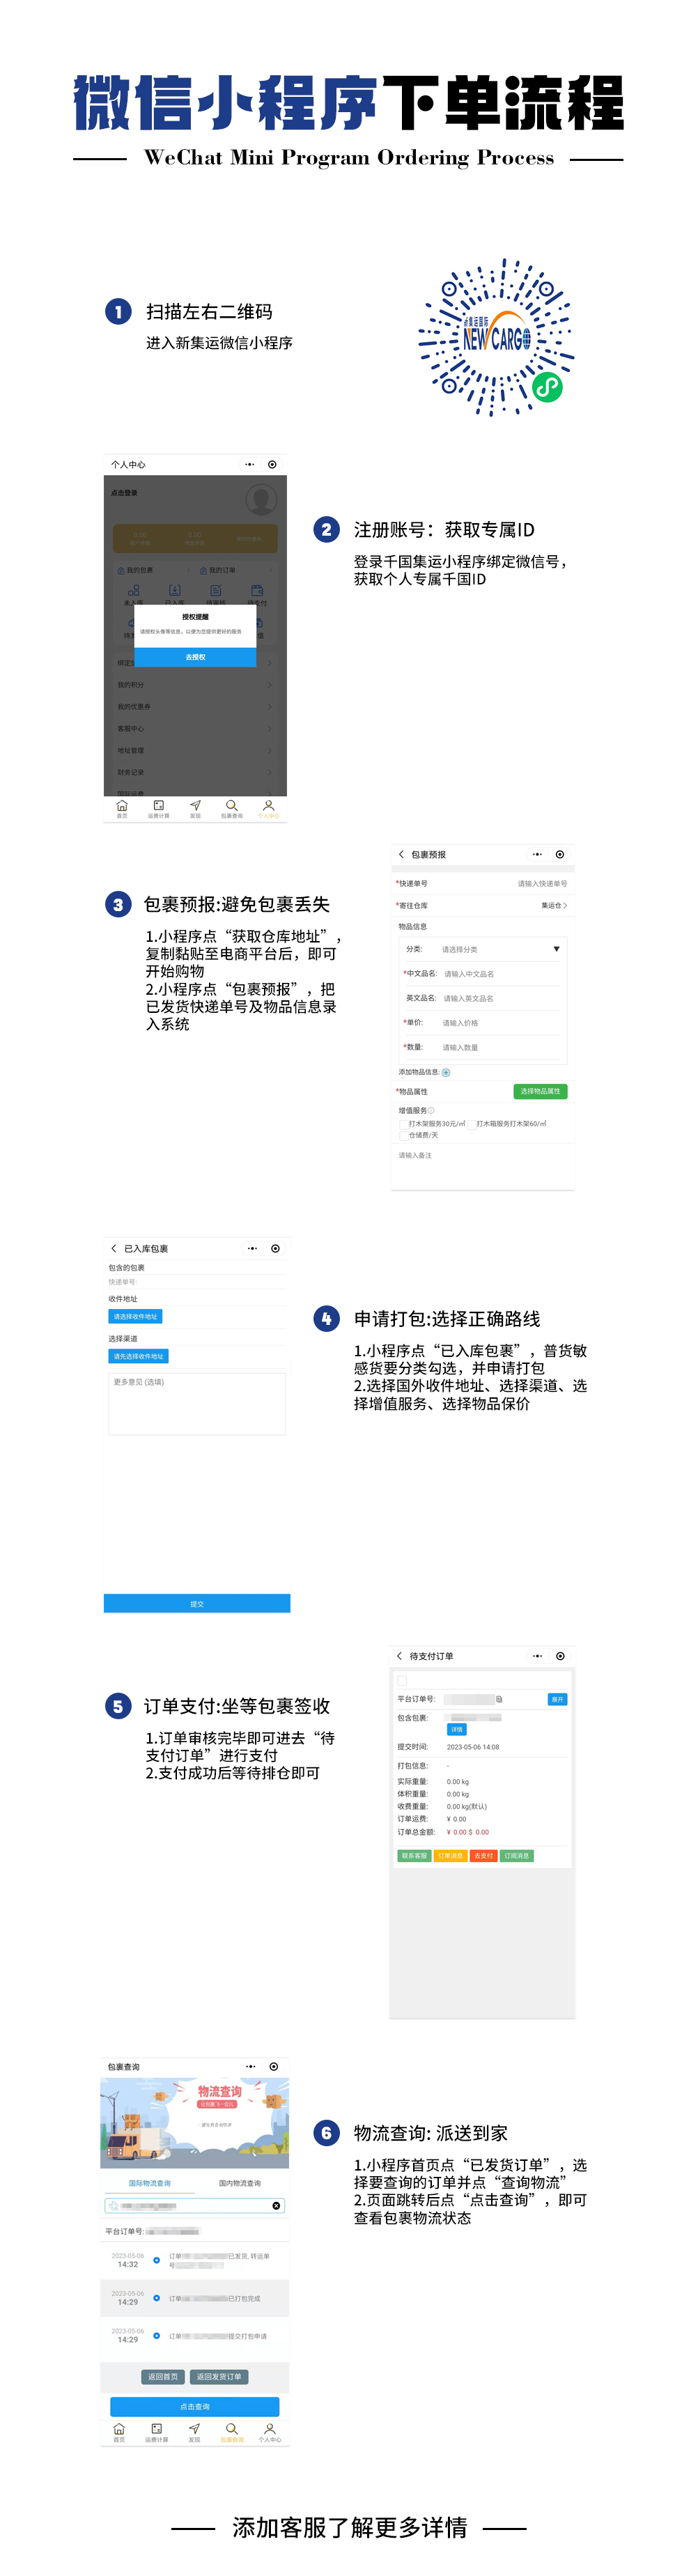The height and width of the screenshot is (2576, 698).
Task: Open three-dot menu in 个人中心 header
Action: pyautogui.click(x=249, y=465)
